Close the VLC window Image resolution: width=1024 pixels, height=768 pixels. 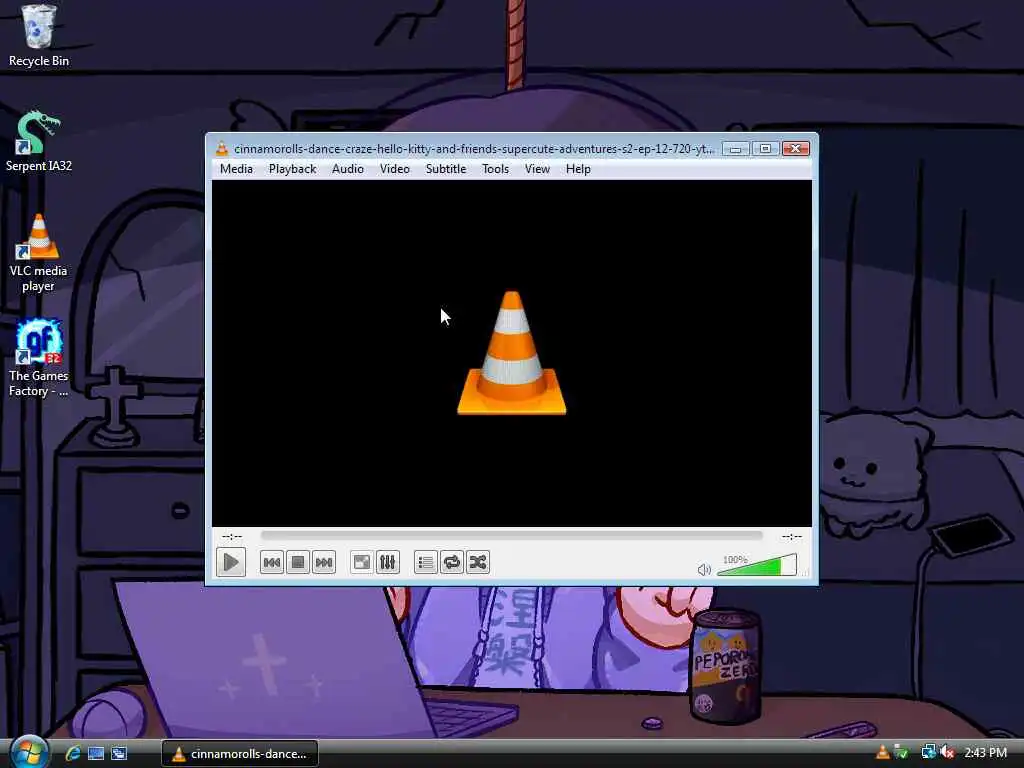coord(796,149)
